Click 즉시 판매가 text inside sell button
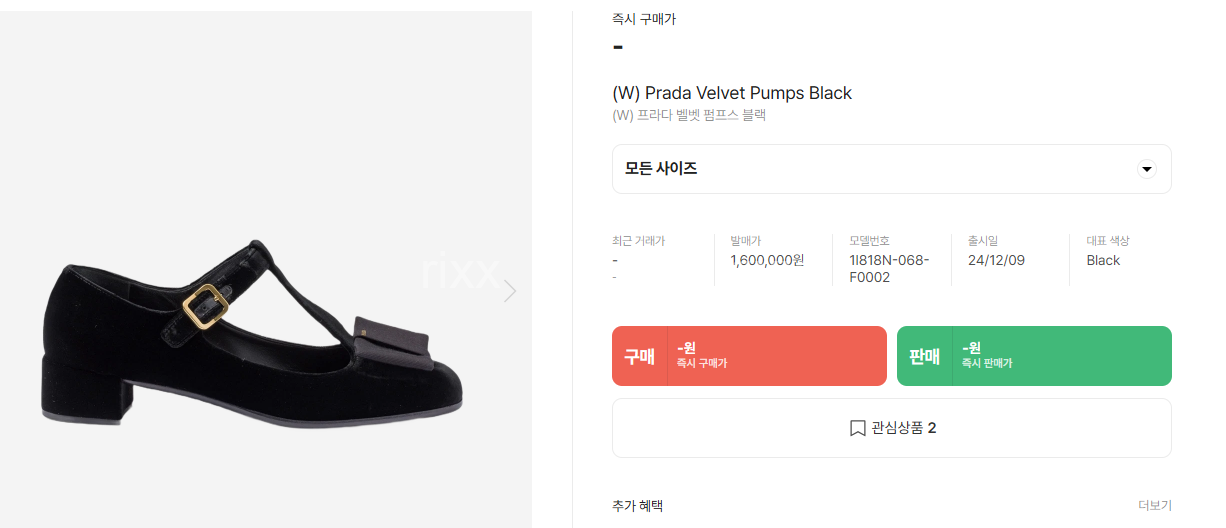This screenshot has width=1226, height=528. (987, 363)
